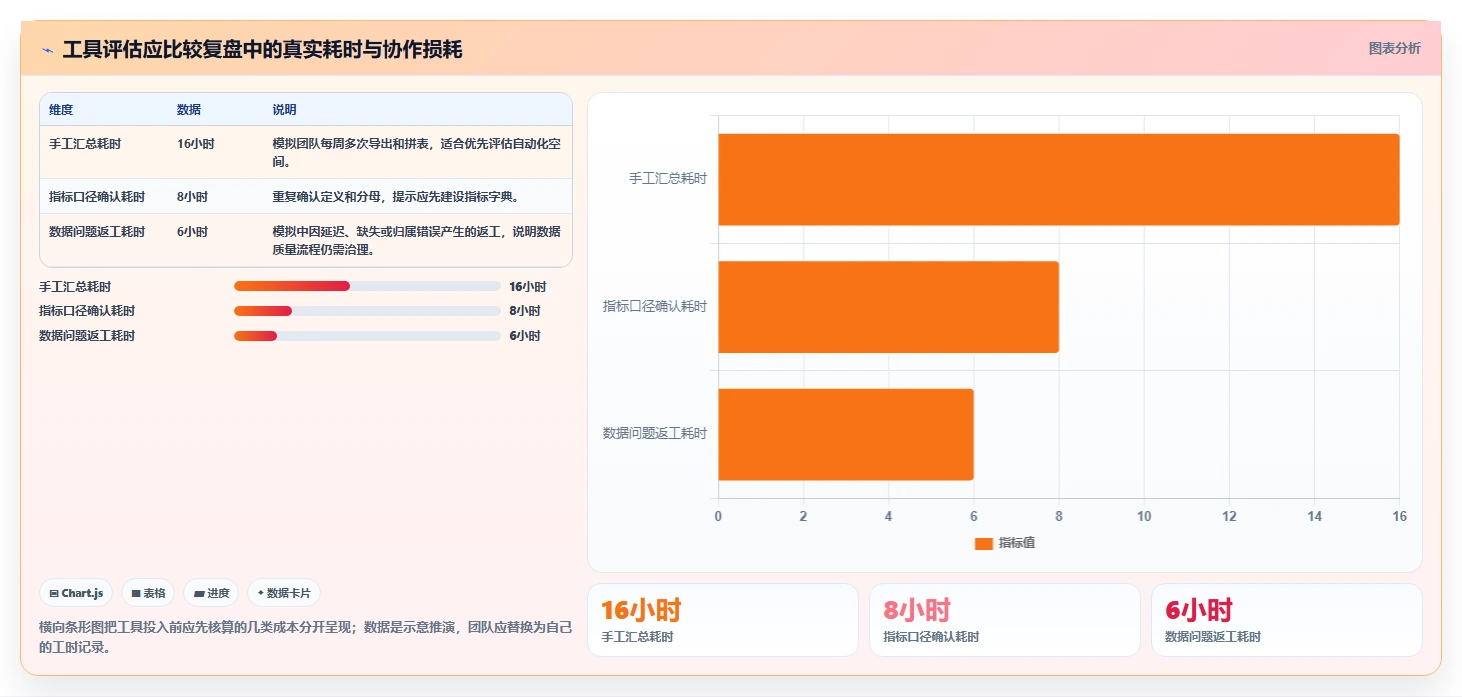Click the 16小时 data card

(x=723, y=620)
